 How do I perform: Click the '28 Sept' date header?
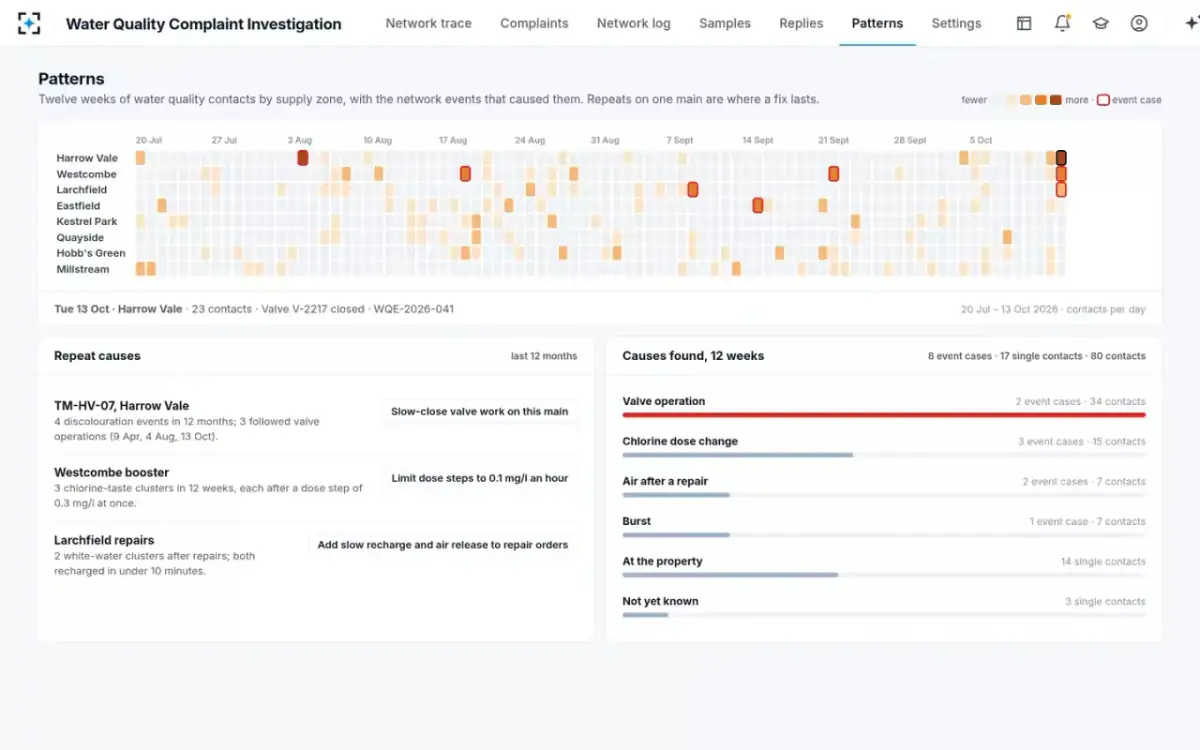pyautogui.click(x=909, y=140)
